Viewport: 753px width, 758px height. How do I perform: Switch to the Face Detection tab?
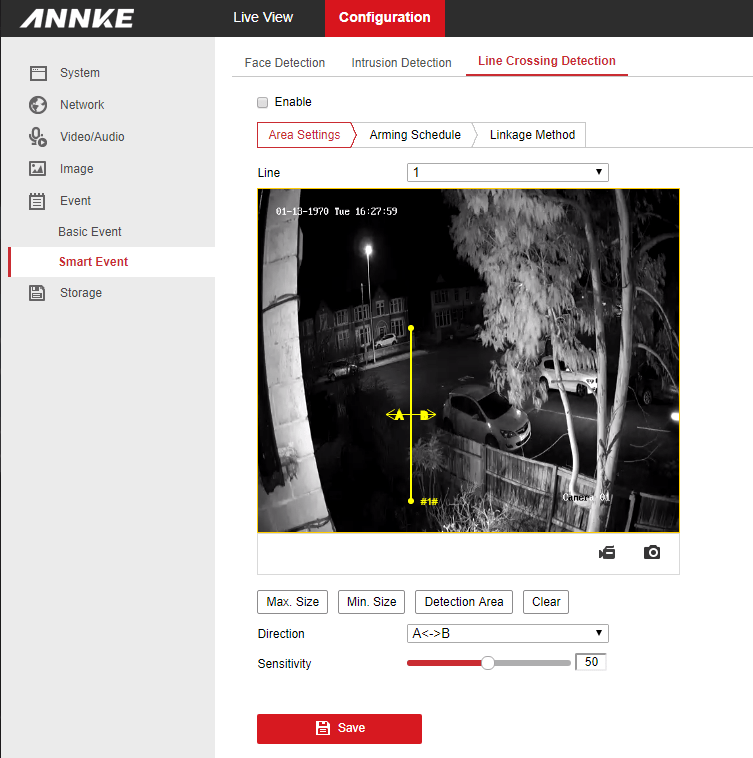click(285, 63)
